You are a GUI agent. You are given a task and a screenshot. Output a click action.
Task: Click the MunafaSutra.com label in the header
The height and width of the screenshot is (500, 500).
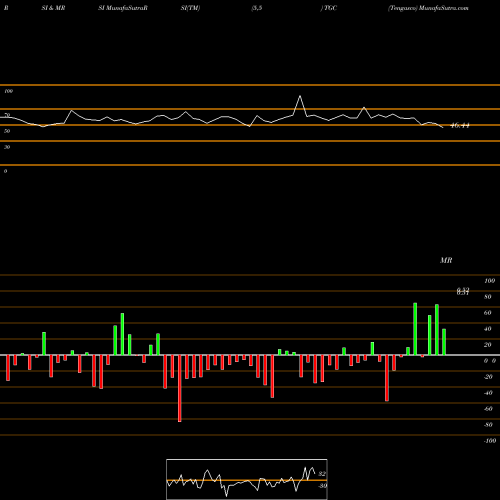(443, 8)
